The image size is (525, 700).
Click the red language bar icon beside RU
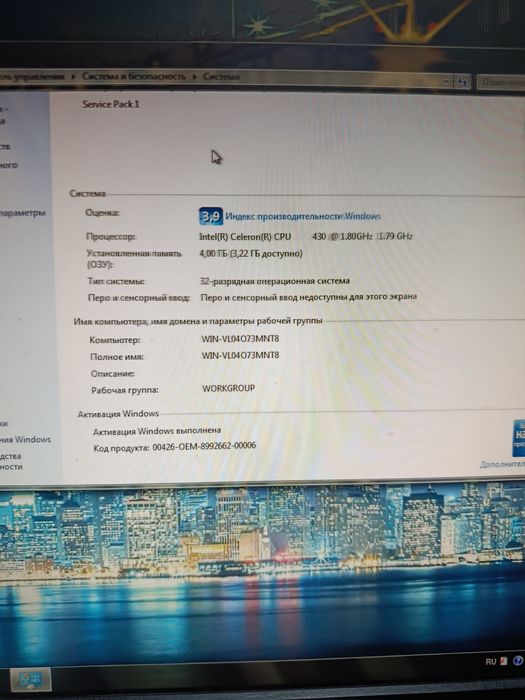(504, 661)
